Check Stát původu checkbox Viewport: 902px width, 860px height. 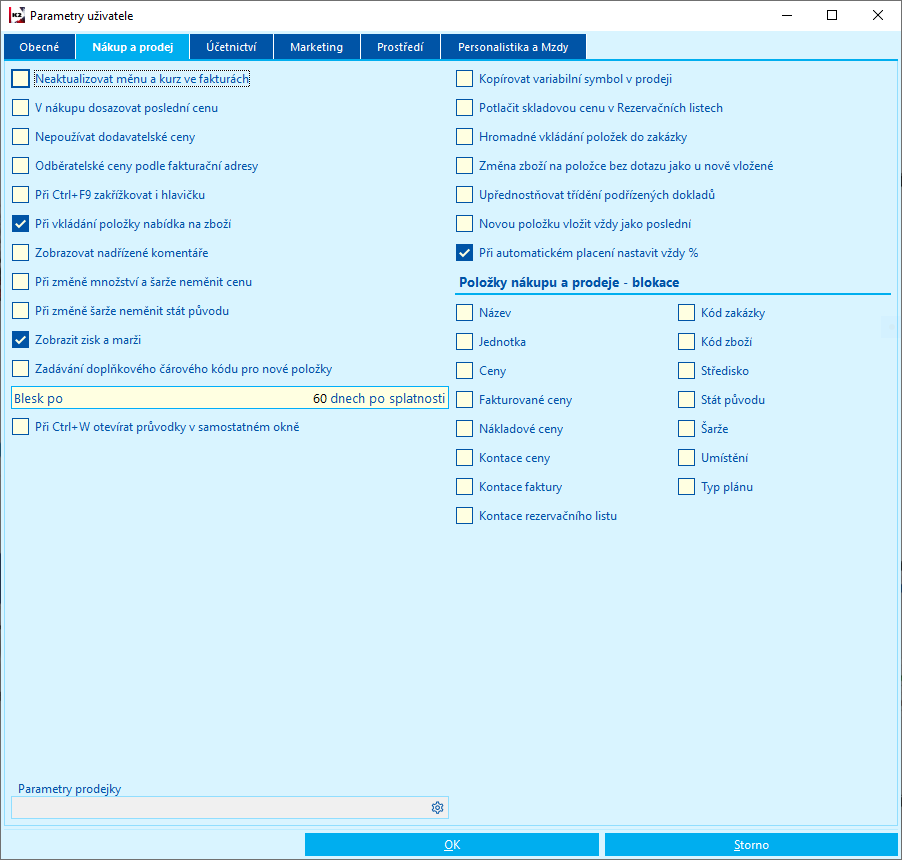[x=686, y=400]
